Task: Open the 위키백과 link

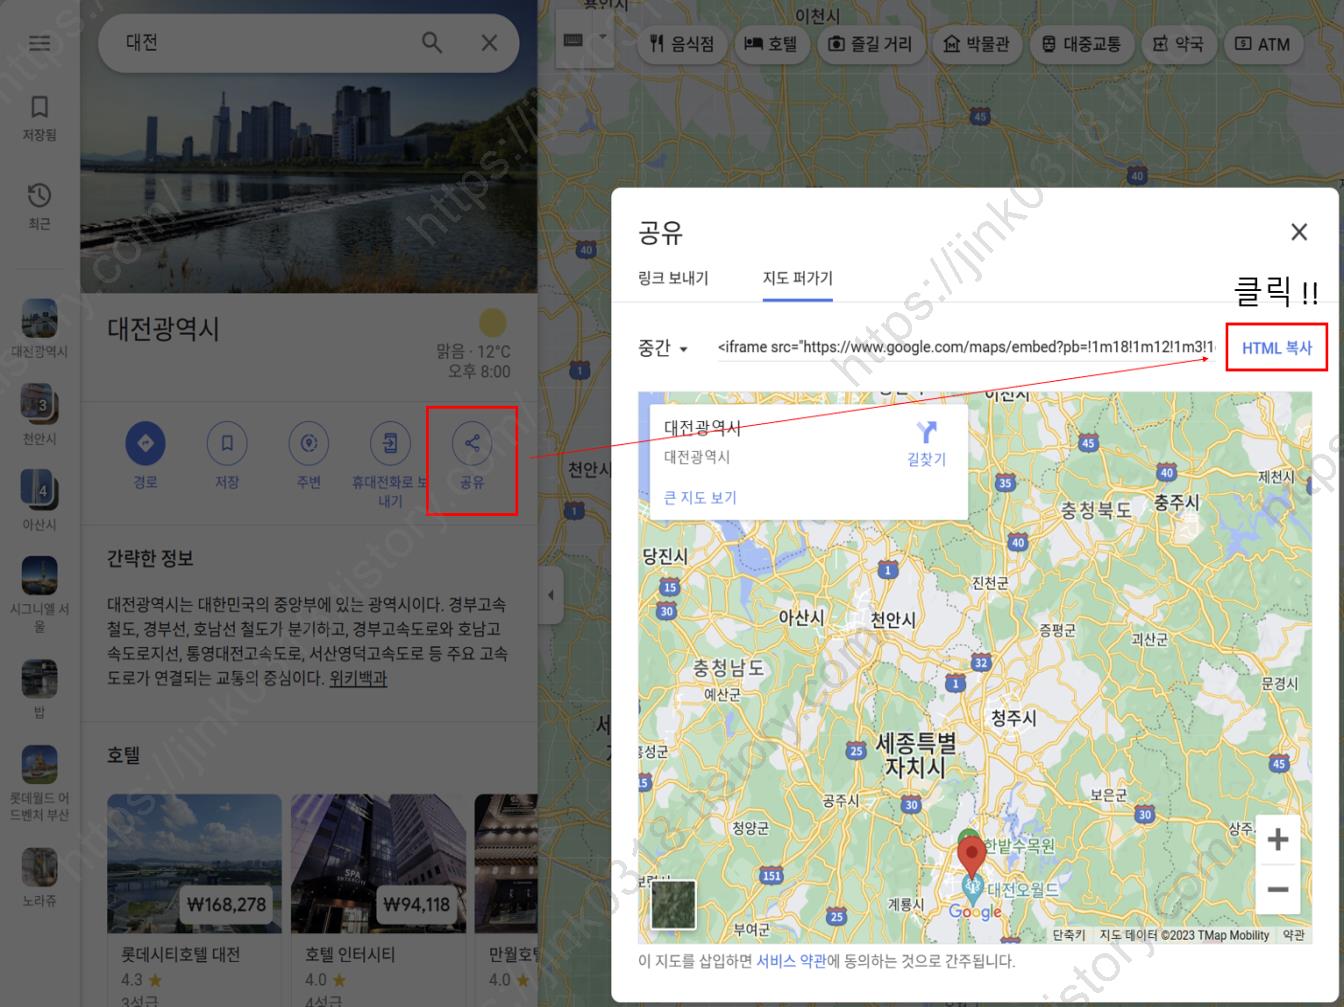Action: [x=358, y=678]
